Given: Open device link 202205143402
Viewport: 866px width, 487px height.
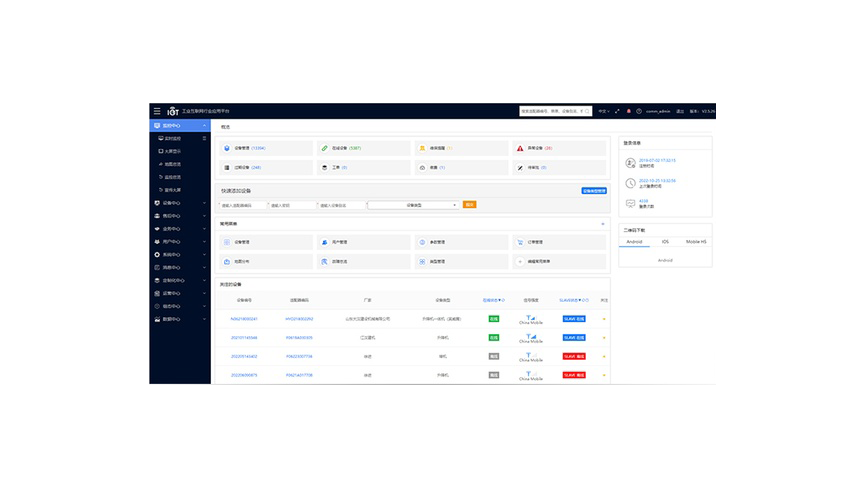Looking at the screenshot, I should 244,356.
